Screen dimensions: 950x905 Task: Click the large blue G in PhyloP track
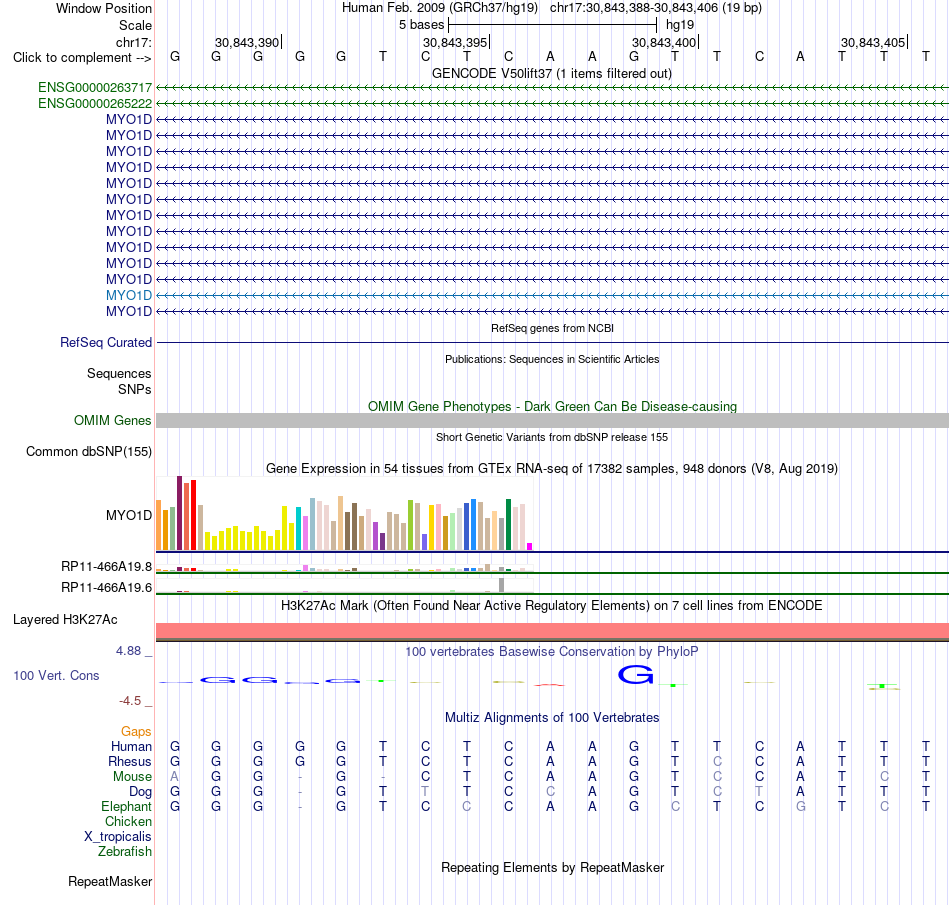tap(635, 674)
